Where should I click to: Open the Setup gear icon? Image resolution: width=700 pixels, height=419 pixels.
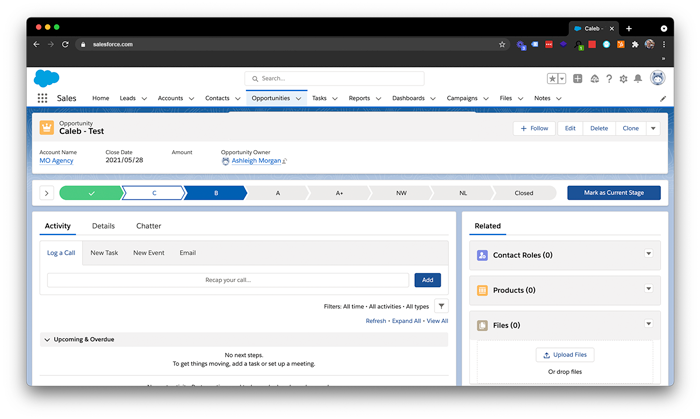tap(623, 79)
